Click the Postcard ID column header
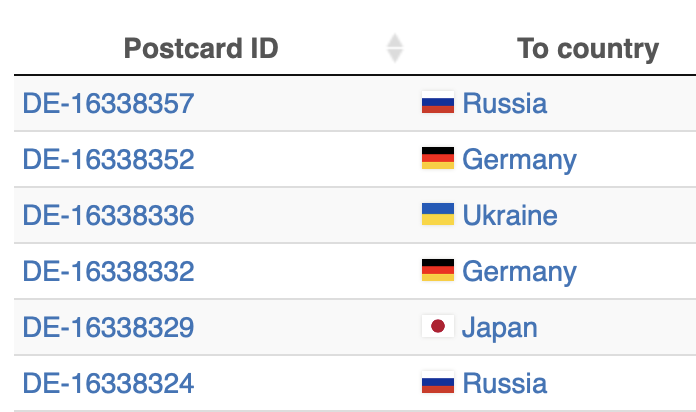Screen dimensions: 696x412 pyautogui.click(x=201, y=48)
